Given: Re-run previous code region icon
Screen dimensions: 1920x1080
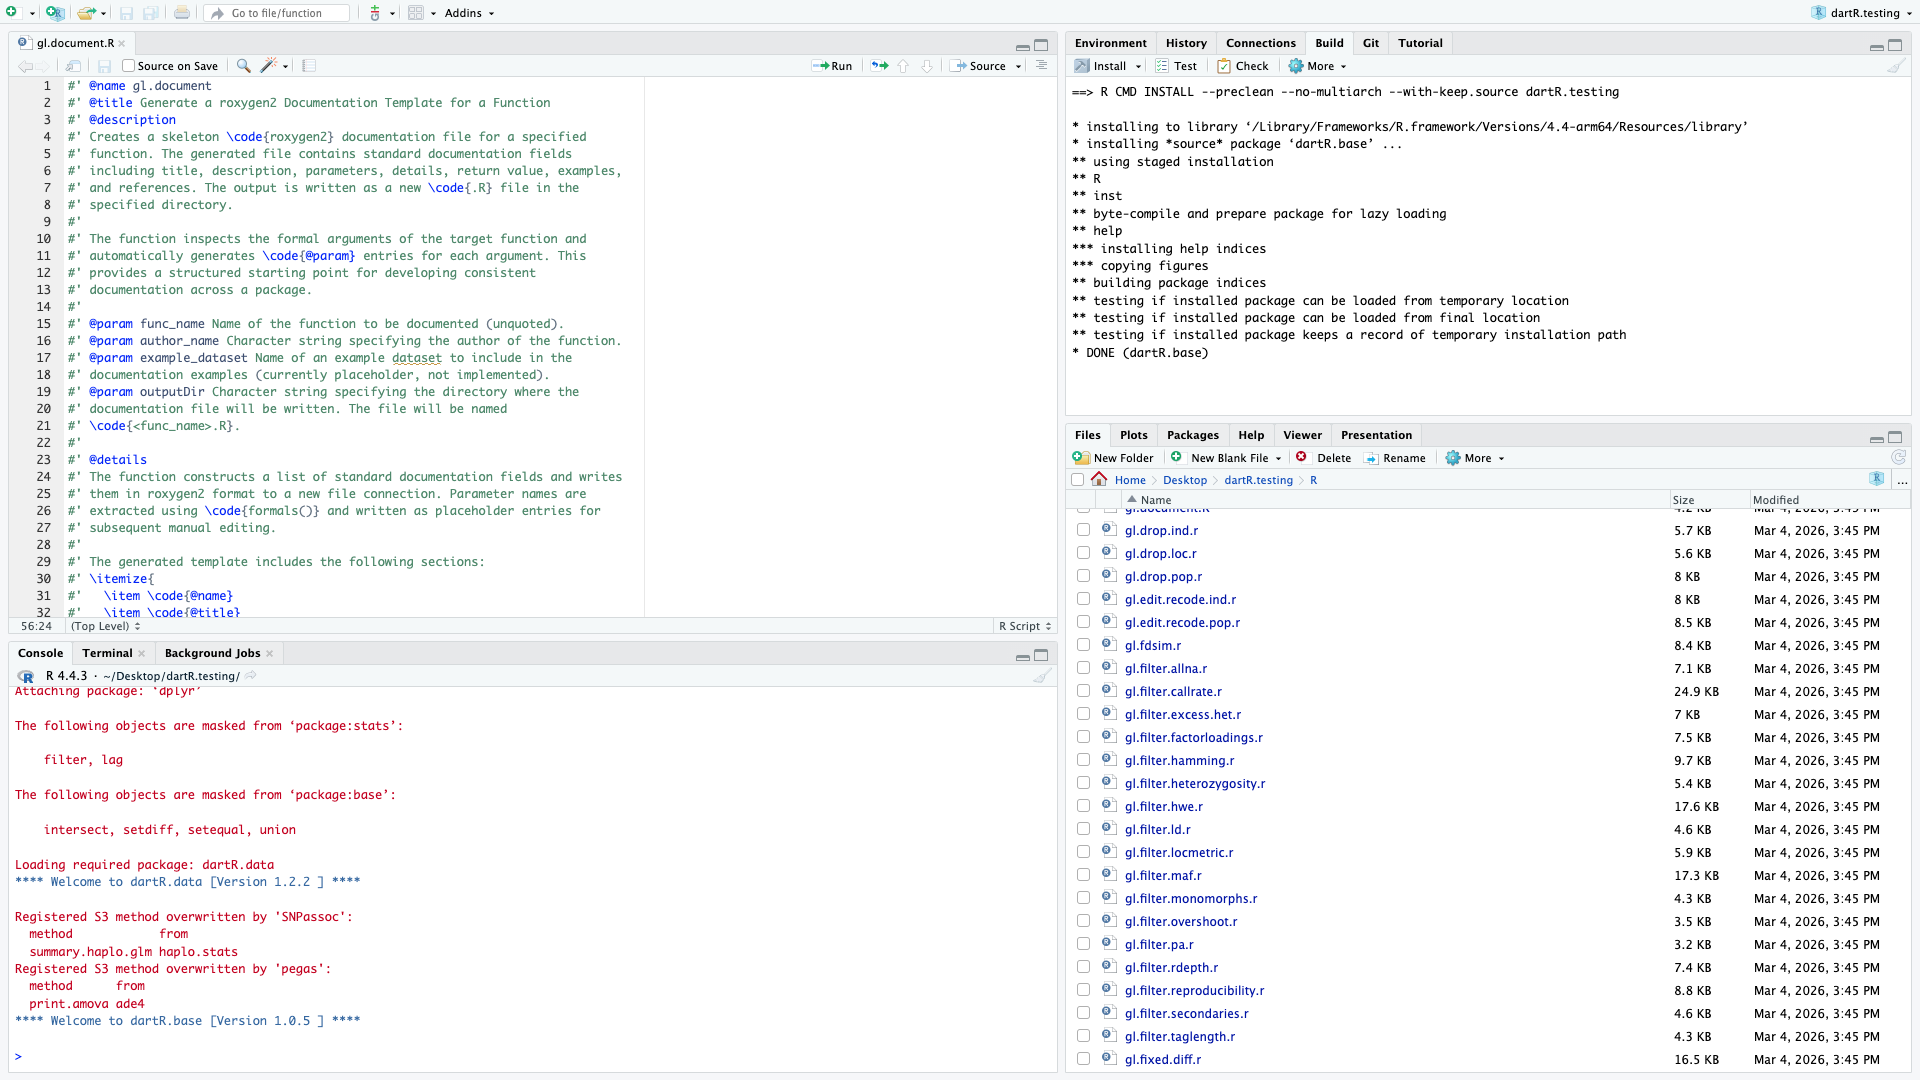Looking at the screenshot, I should coord(879,66).
